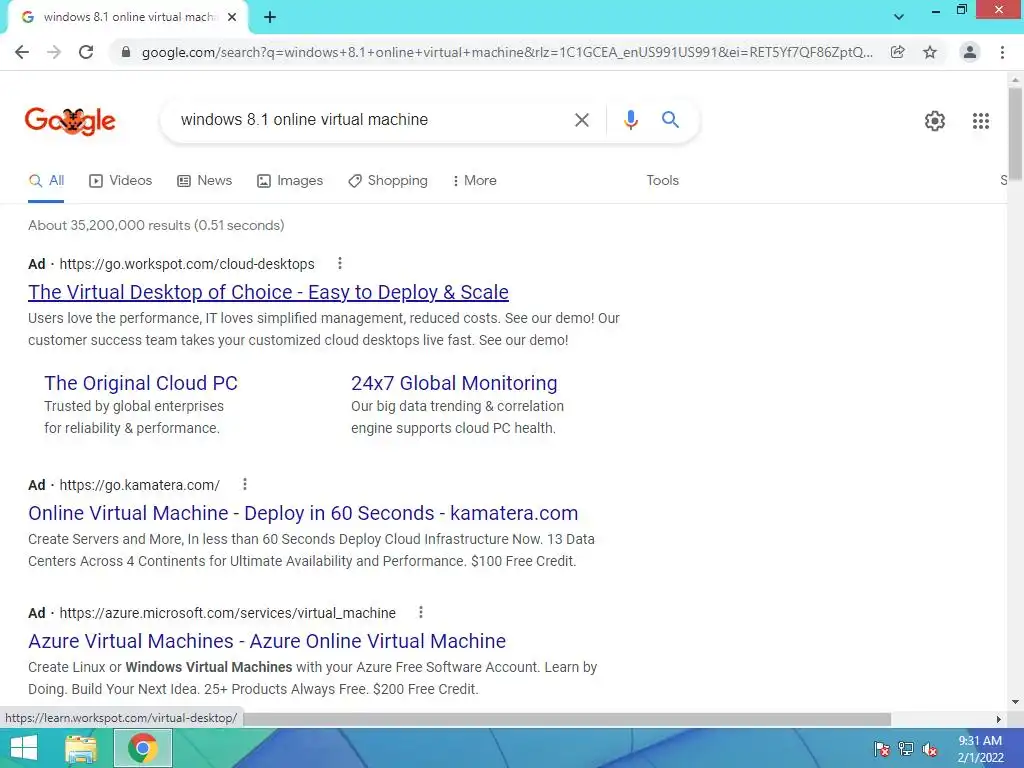Click the search query input field
1024x768 pixels.
[x=372, y=120]
